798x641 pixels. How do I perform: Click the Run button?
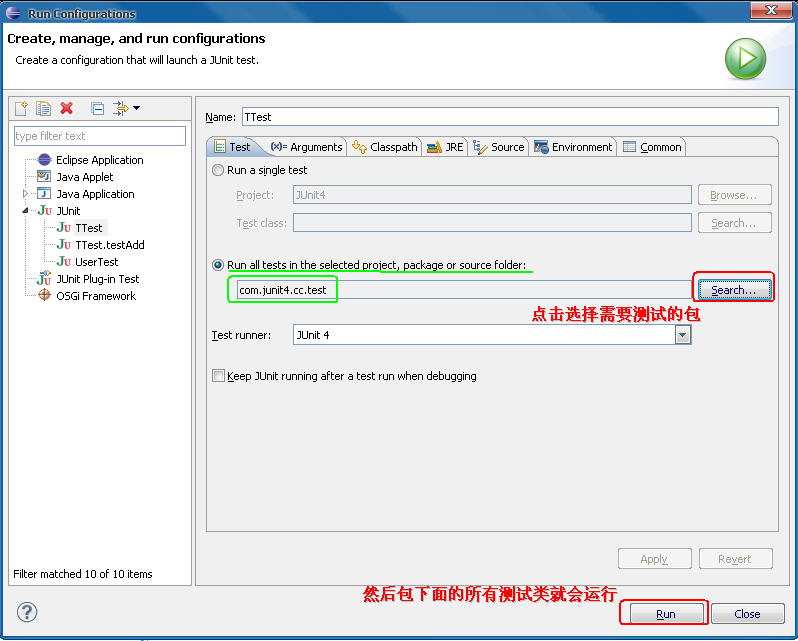(x=665, y=614)
